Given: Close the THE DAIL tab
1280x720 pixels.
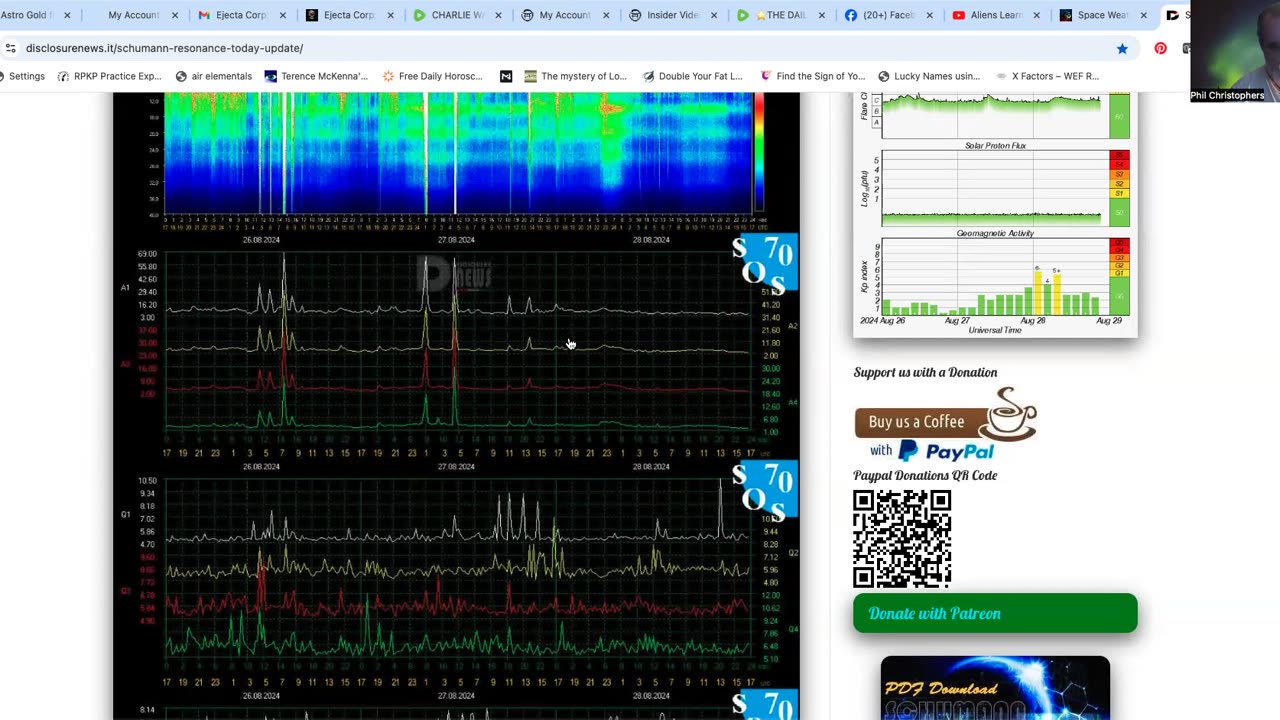Looking at the screenshot, I should pos(822,15).
